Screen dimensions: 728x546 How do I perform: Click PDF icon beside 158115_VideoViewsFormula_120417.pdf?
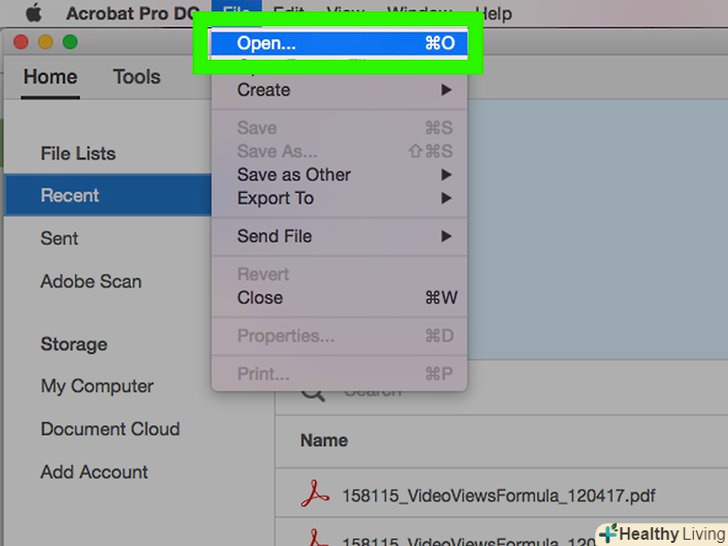coord(315,493)
